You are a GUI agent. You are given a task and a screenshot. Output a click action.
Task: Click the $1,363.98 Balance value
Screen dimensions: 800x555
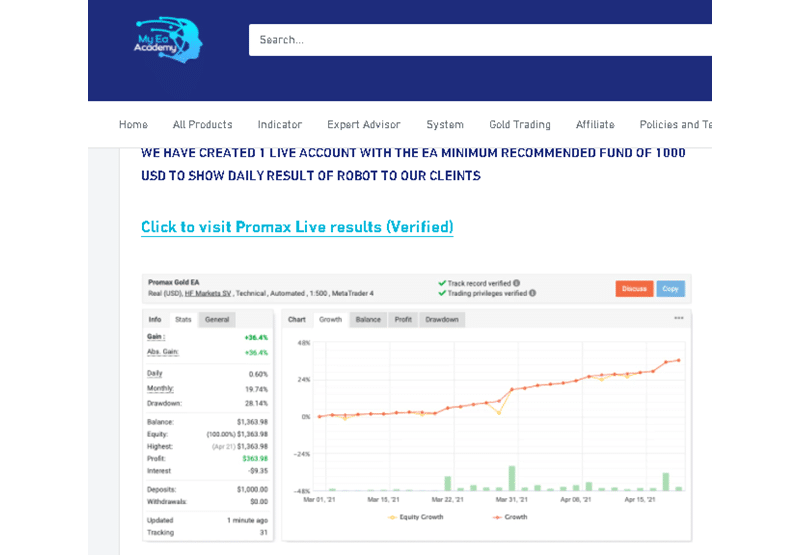pyautogui.click(x=252, y=422)
